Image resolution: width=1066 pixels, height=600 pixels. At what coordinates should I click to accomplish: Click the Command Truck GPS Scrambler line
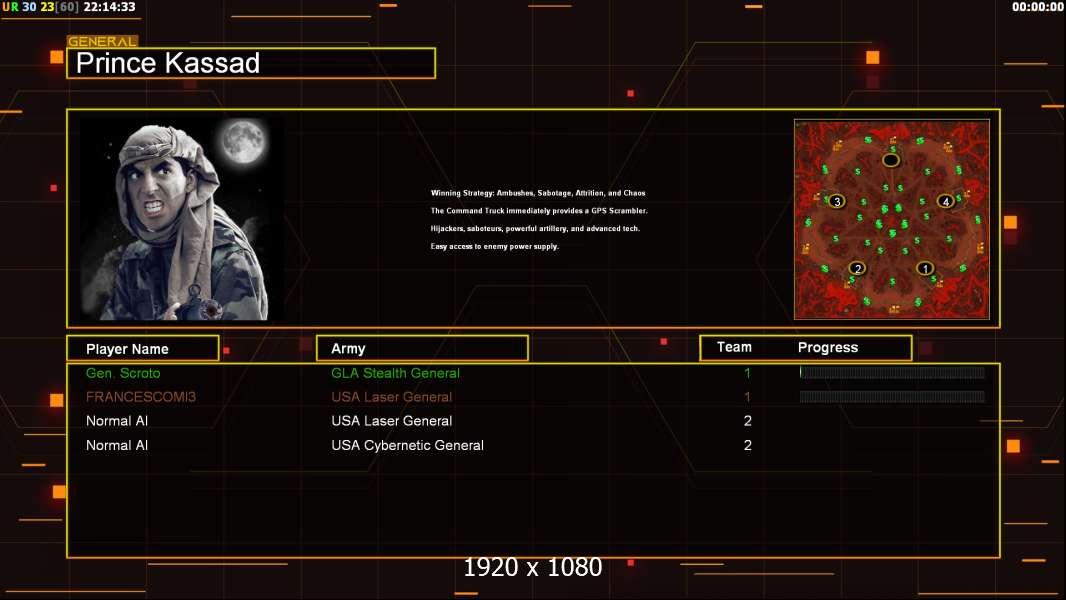coord(539,211)
